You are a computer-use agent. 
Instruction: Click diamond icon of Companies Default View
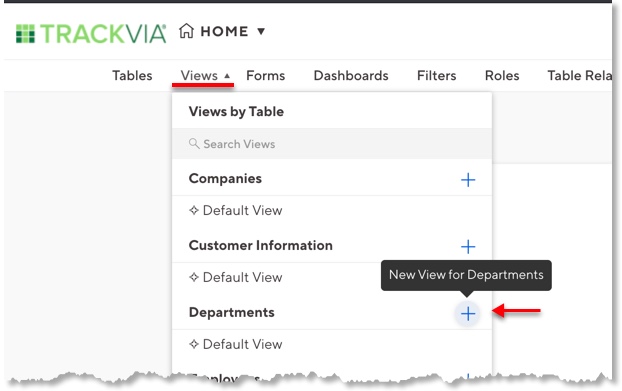pos(194,210)
